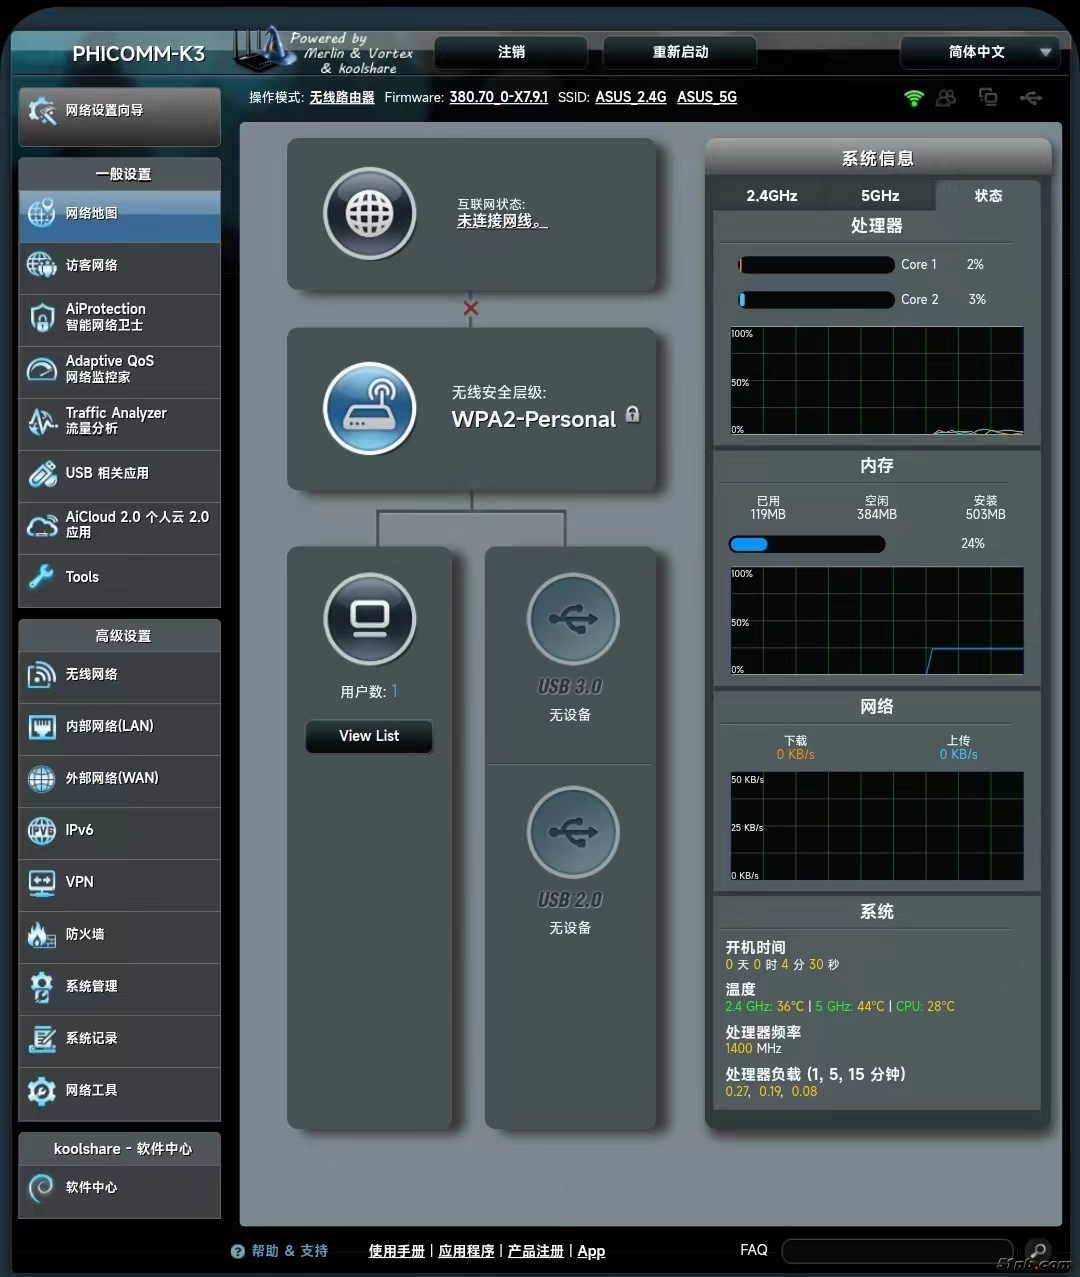Screen dimensions: 1080x1277
Task: Open the 简体中文 language dropdown
Action: tap(980, 52)
